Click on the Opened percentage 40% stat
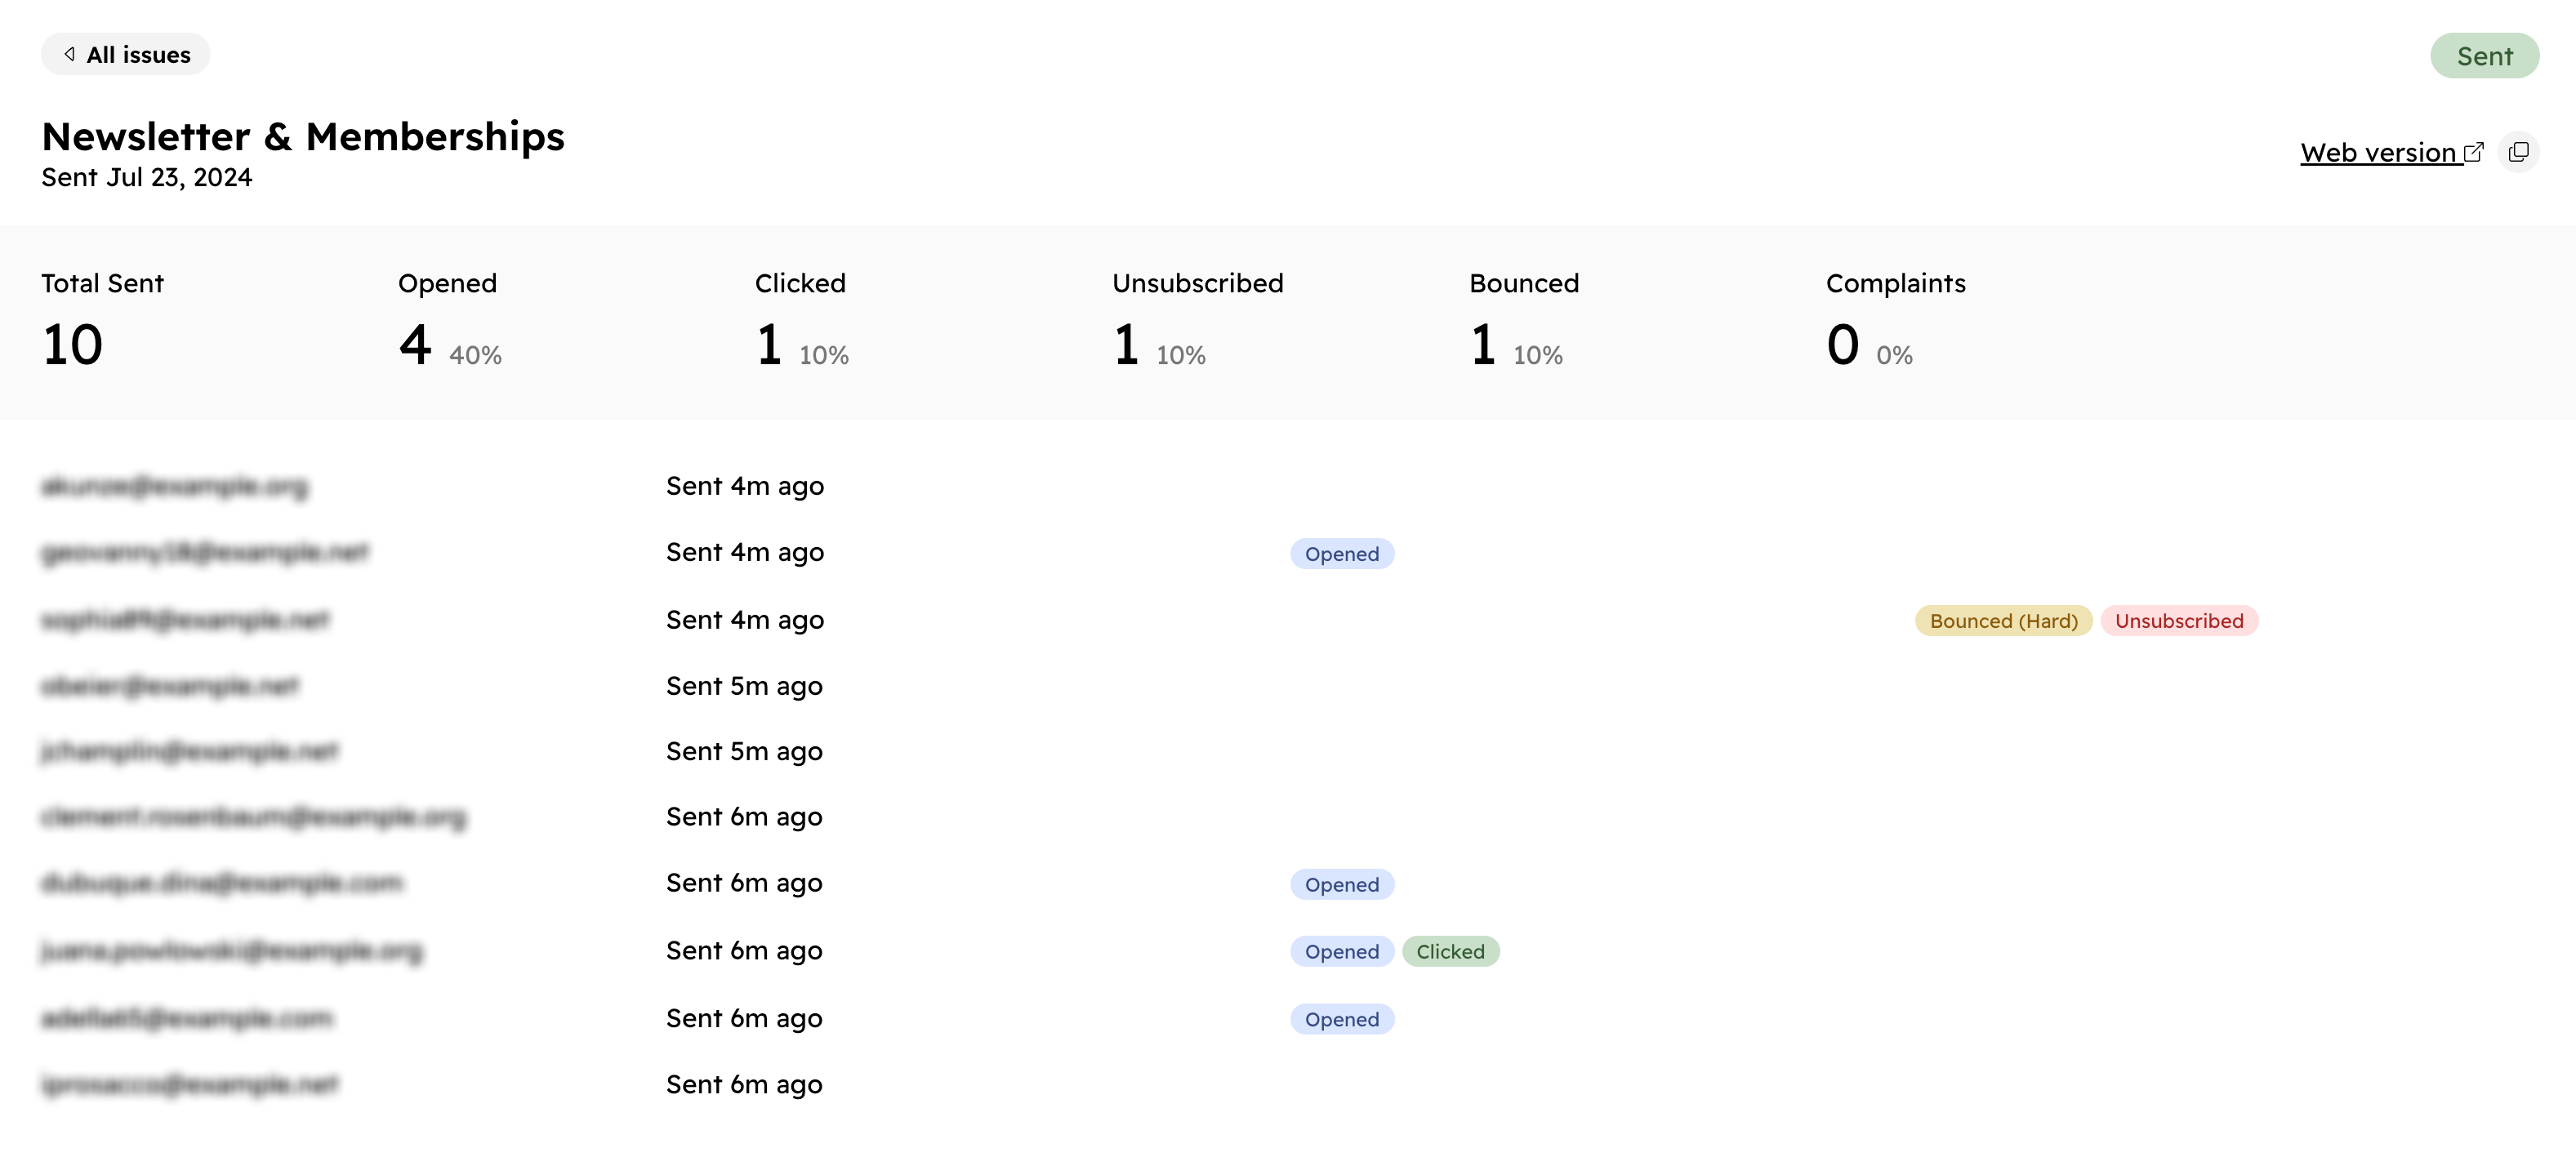Screen dimensions: 2576x1166 (x=478, y=353)
